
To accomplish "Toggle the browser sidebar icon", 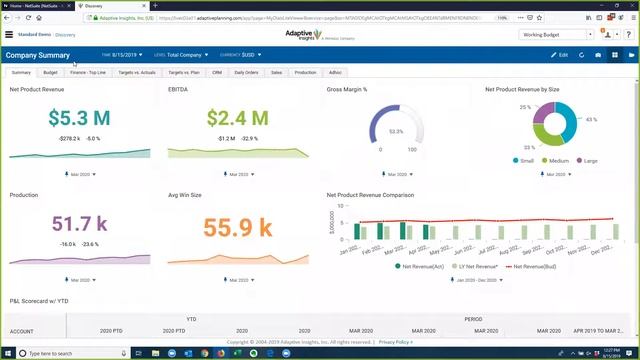I will 599,18.
